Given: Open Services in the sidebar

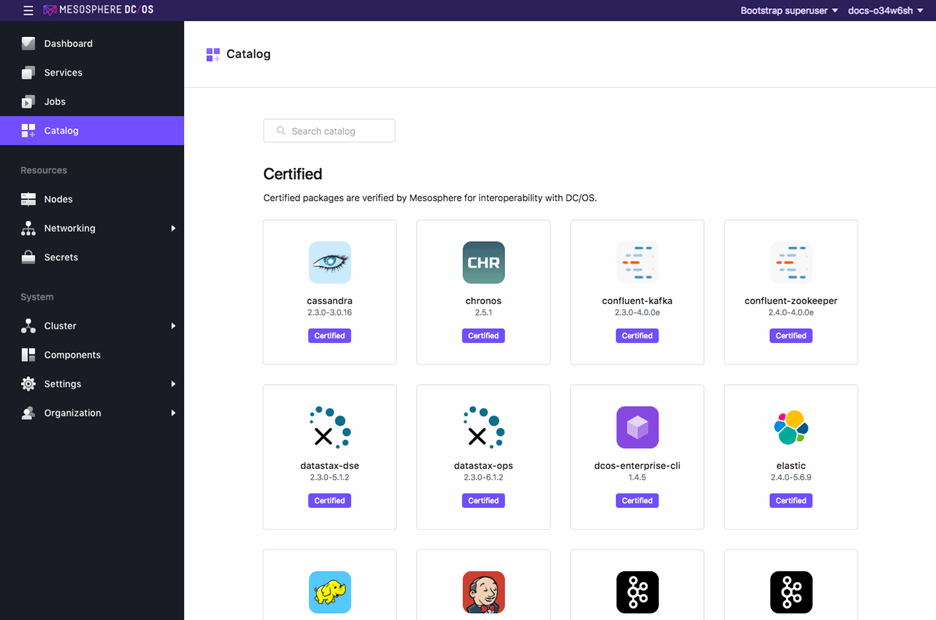Looking at the screenshot, I should point(63,73).
